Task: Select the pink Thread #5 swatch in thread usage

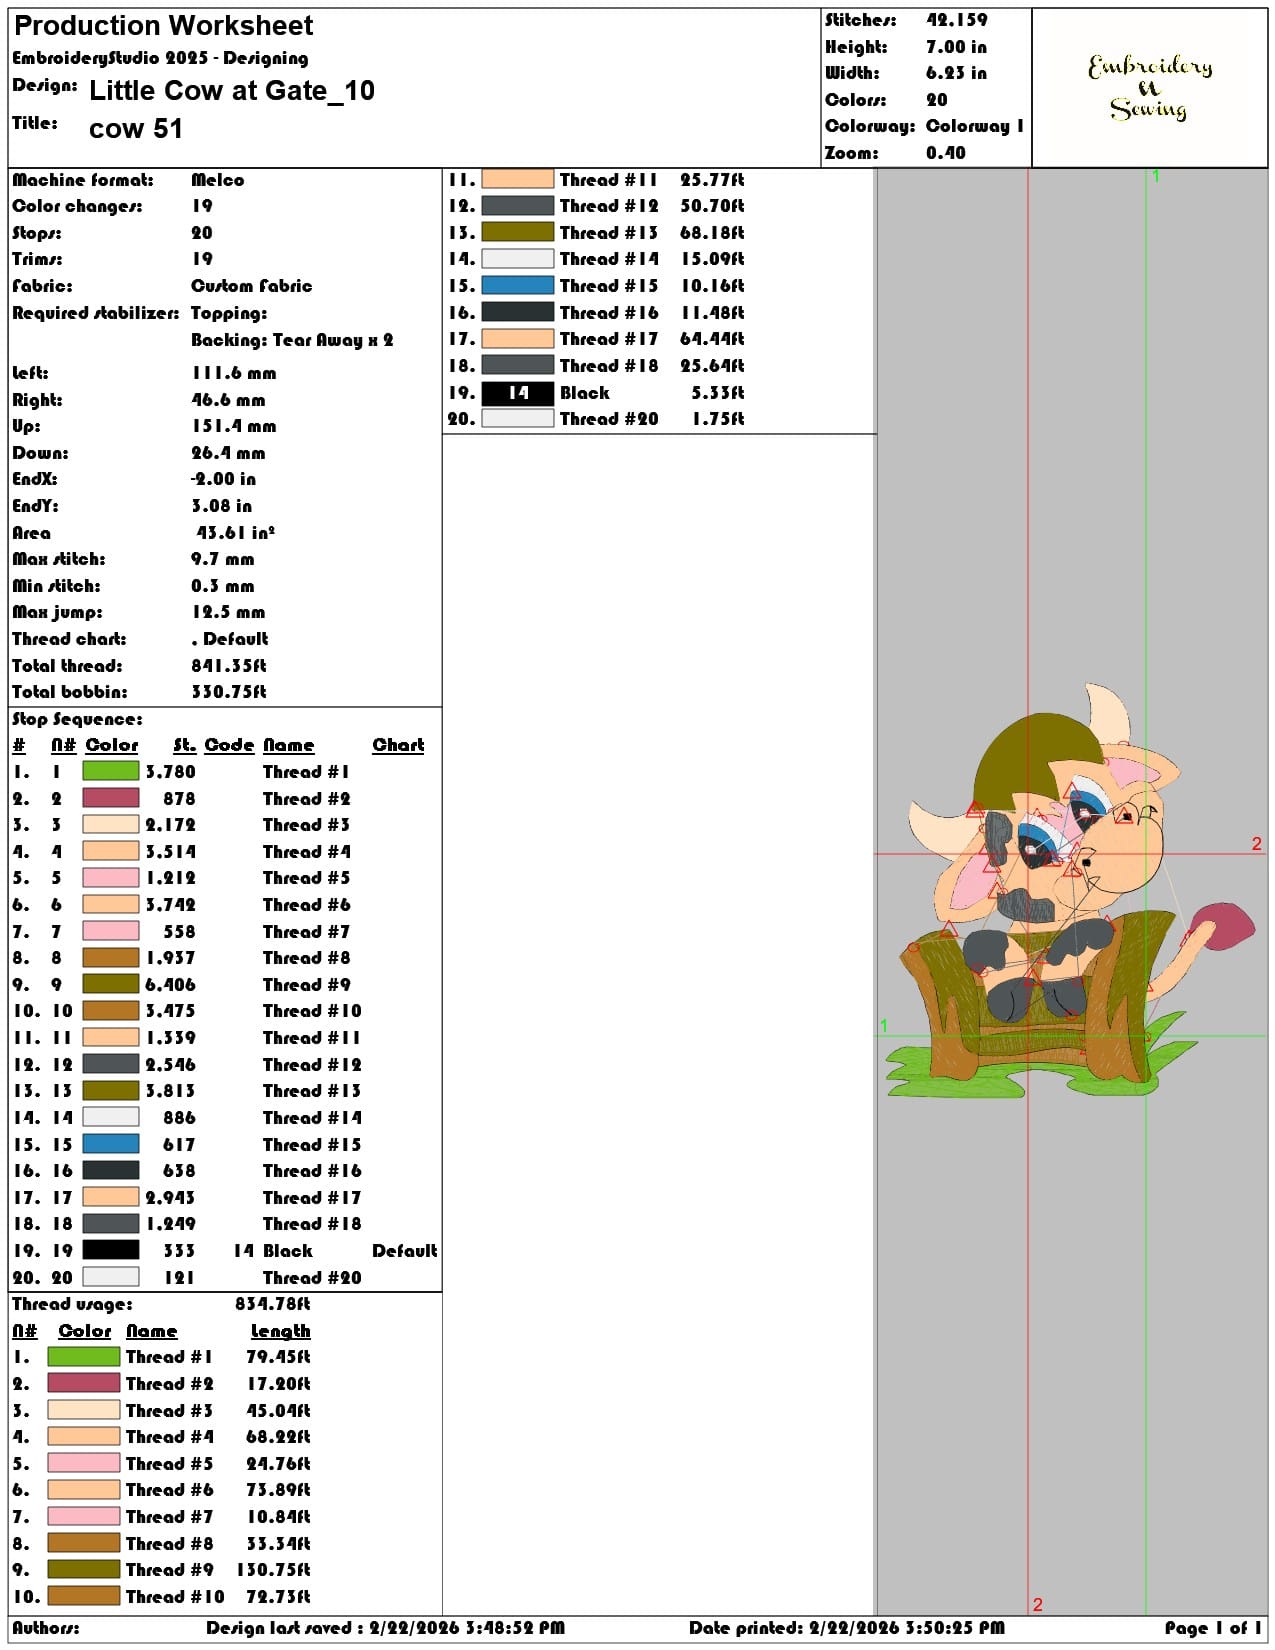Action: point(84,1463)
